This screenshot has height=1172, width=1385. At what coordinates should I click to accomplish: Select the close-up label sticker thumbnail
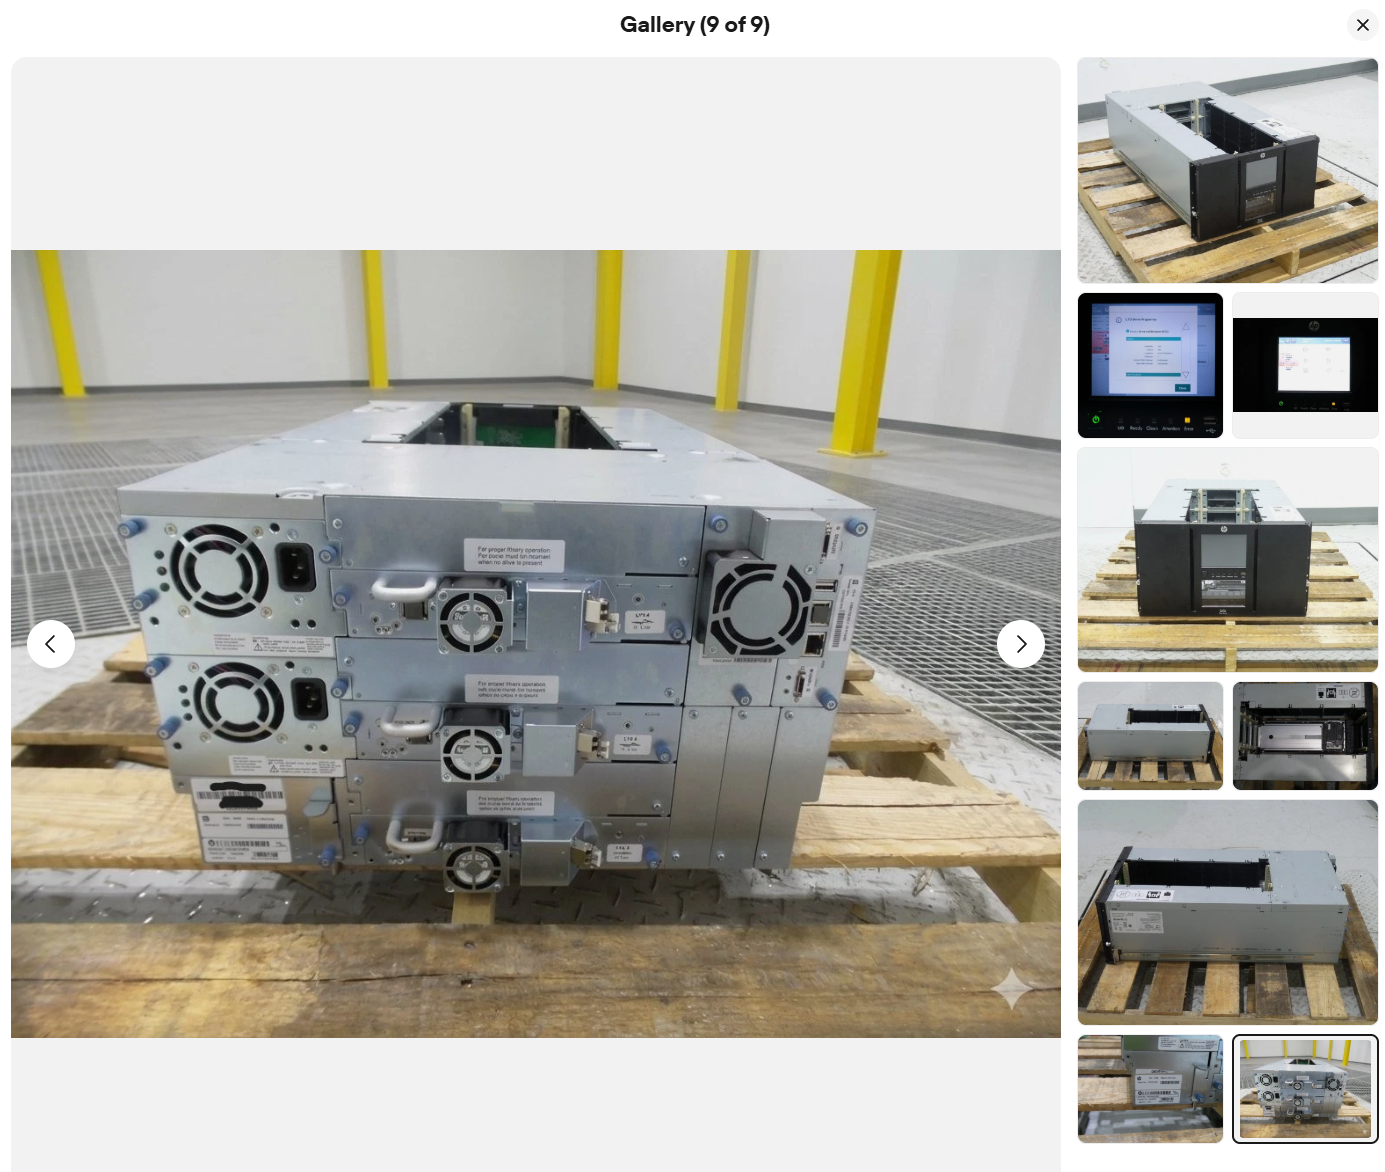[1150, 1089]
